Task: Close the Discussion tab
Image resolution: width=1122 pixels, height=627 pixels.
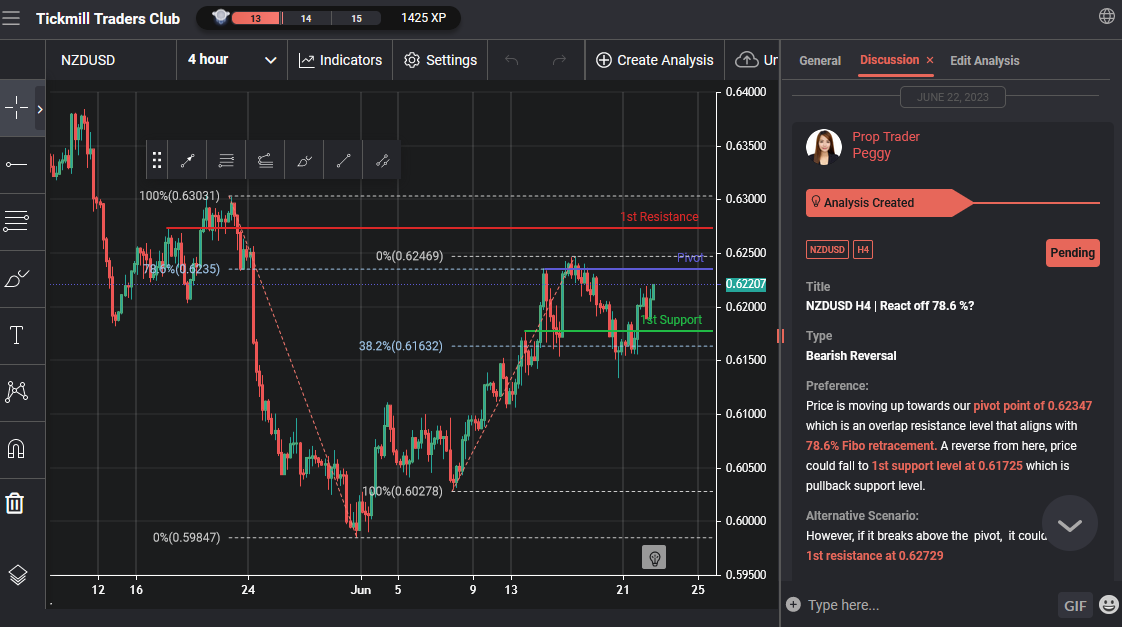Action: pyautogui.click(x=930, y=60)
